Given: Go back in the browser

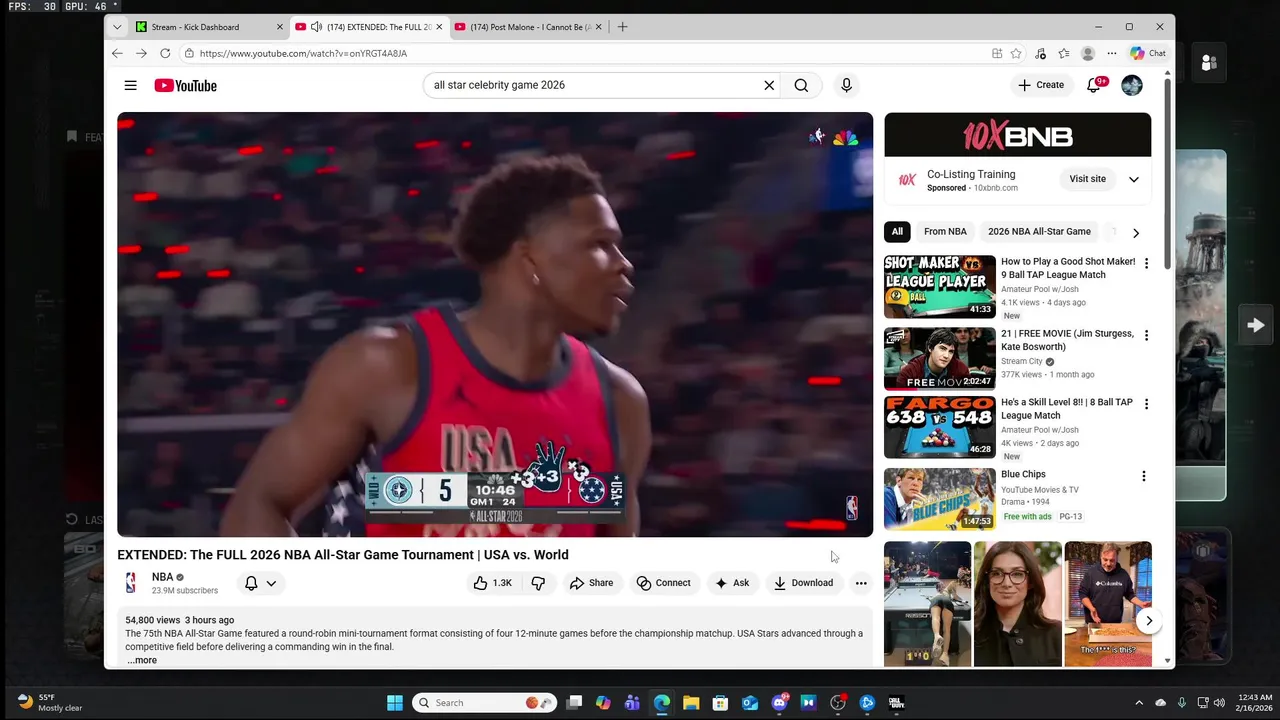Looking at the screenshot, I should [x=117, y=53].
